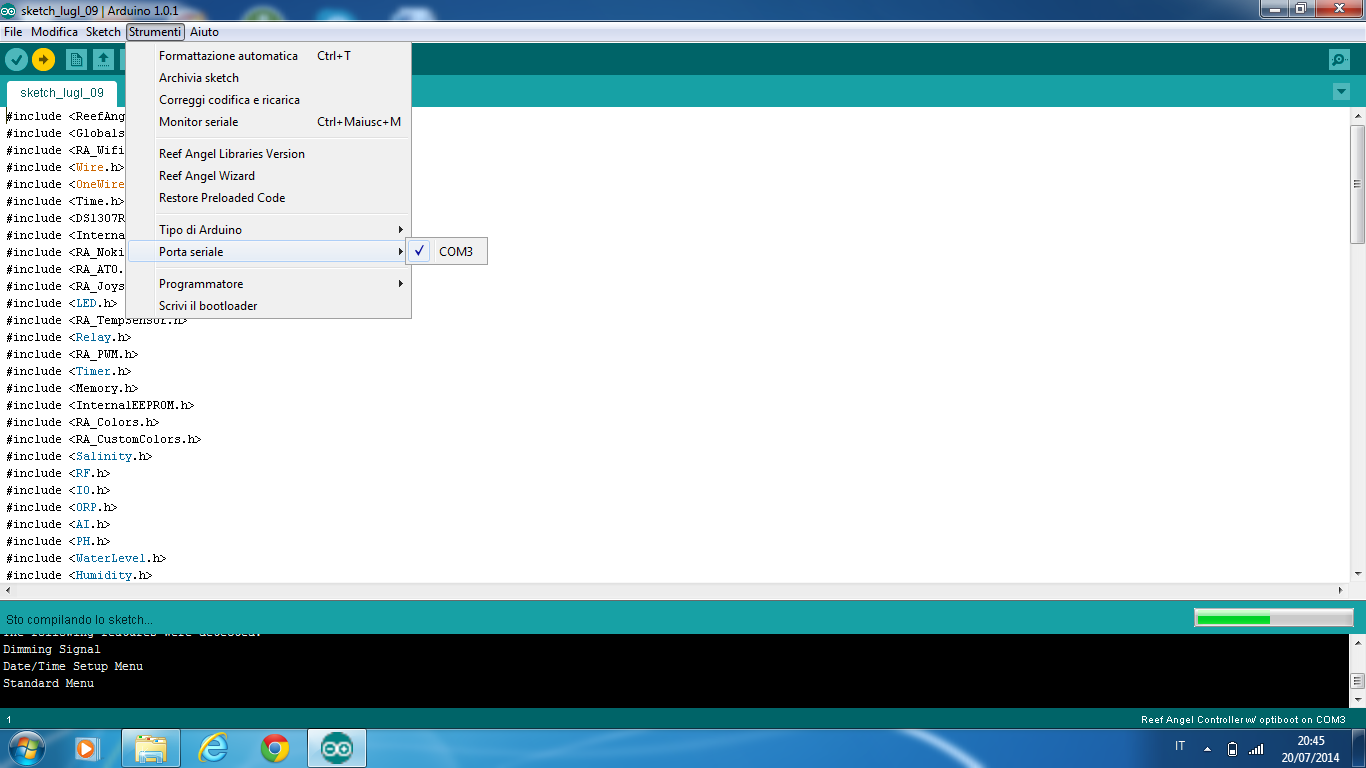The height and width of the screenshot is (768, 1366).
Task: Click 'Date/Time Setup Menu' console line
Action: pos(73,666)
